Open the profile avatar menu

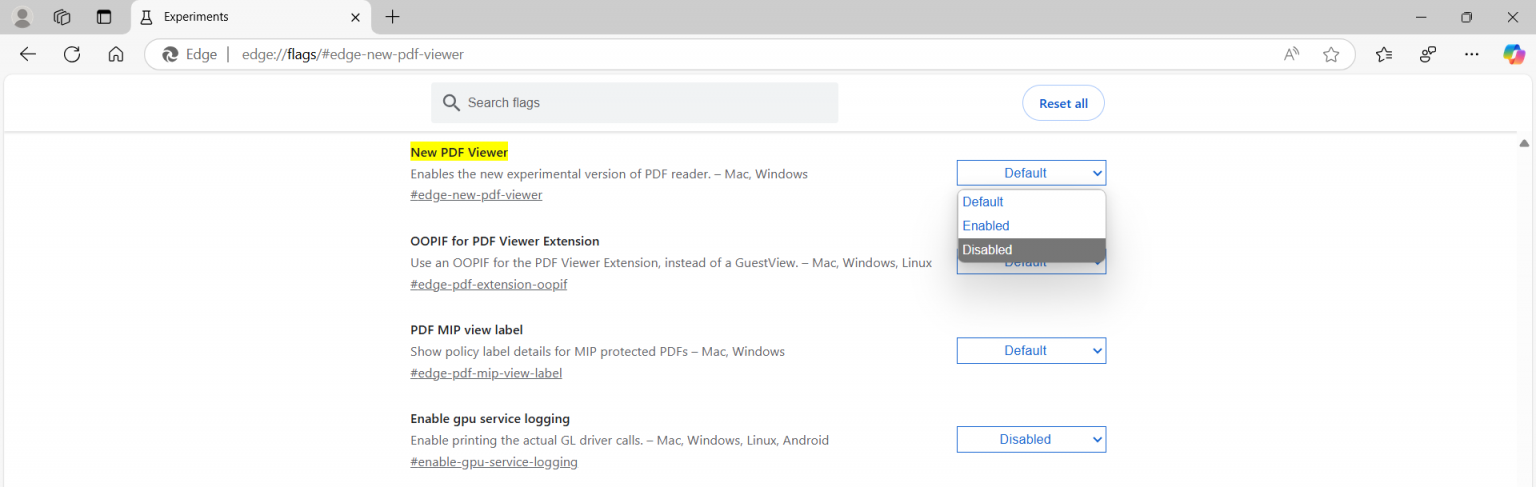pos(21,17)
